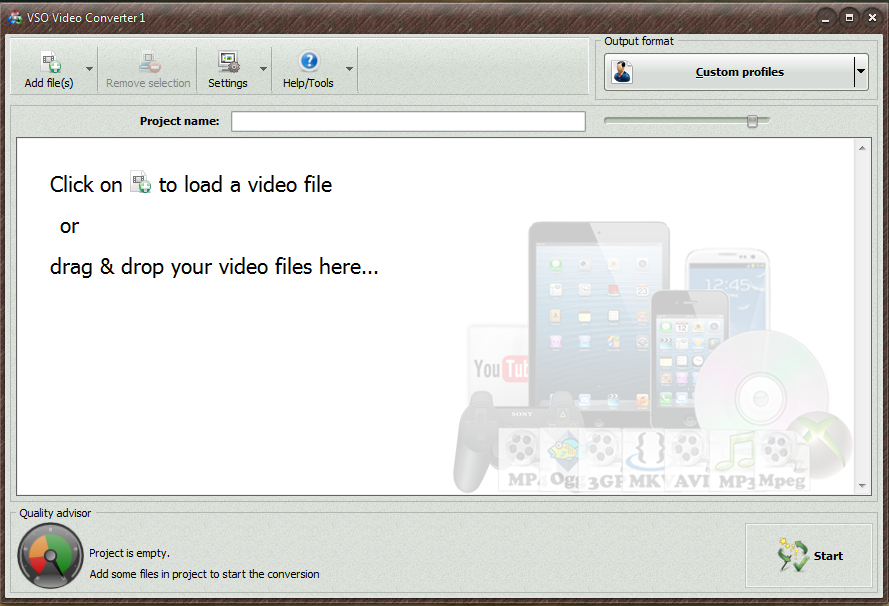Expand the Help/Tools dropdown arrow
Viewport: 889px width, 606px height.
pos(349,69)
